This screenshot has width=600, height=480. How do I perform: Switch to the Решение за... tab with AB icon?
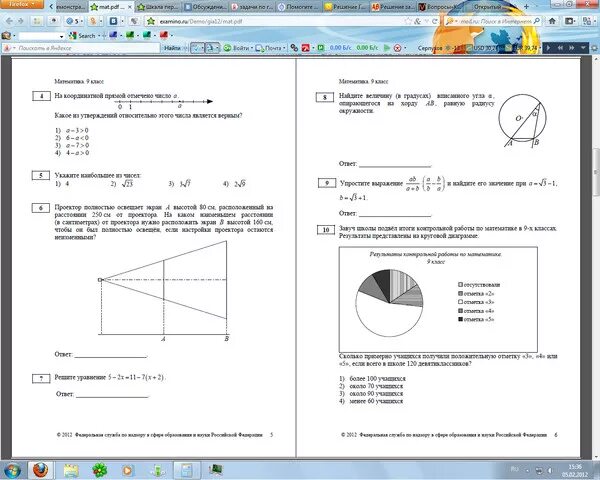click(x=393, y=7)
